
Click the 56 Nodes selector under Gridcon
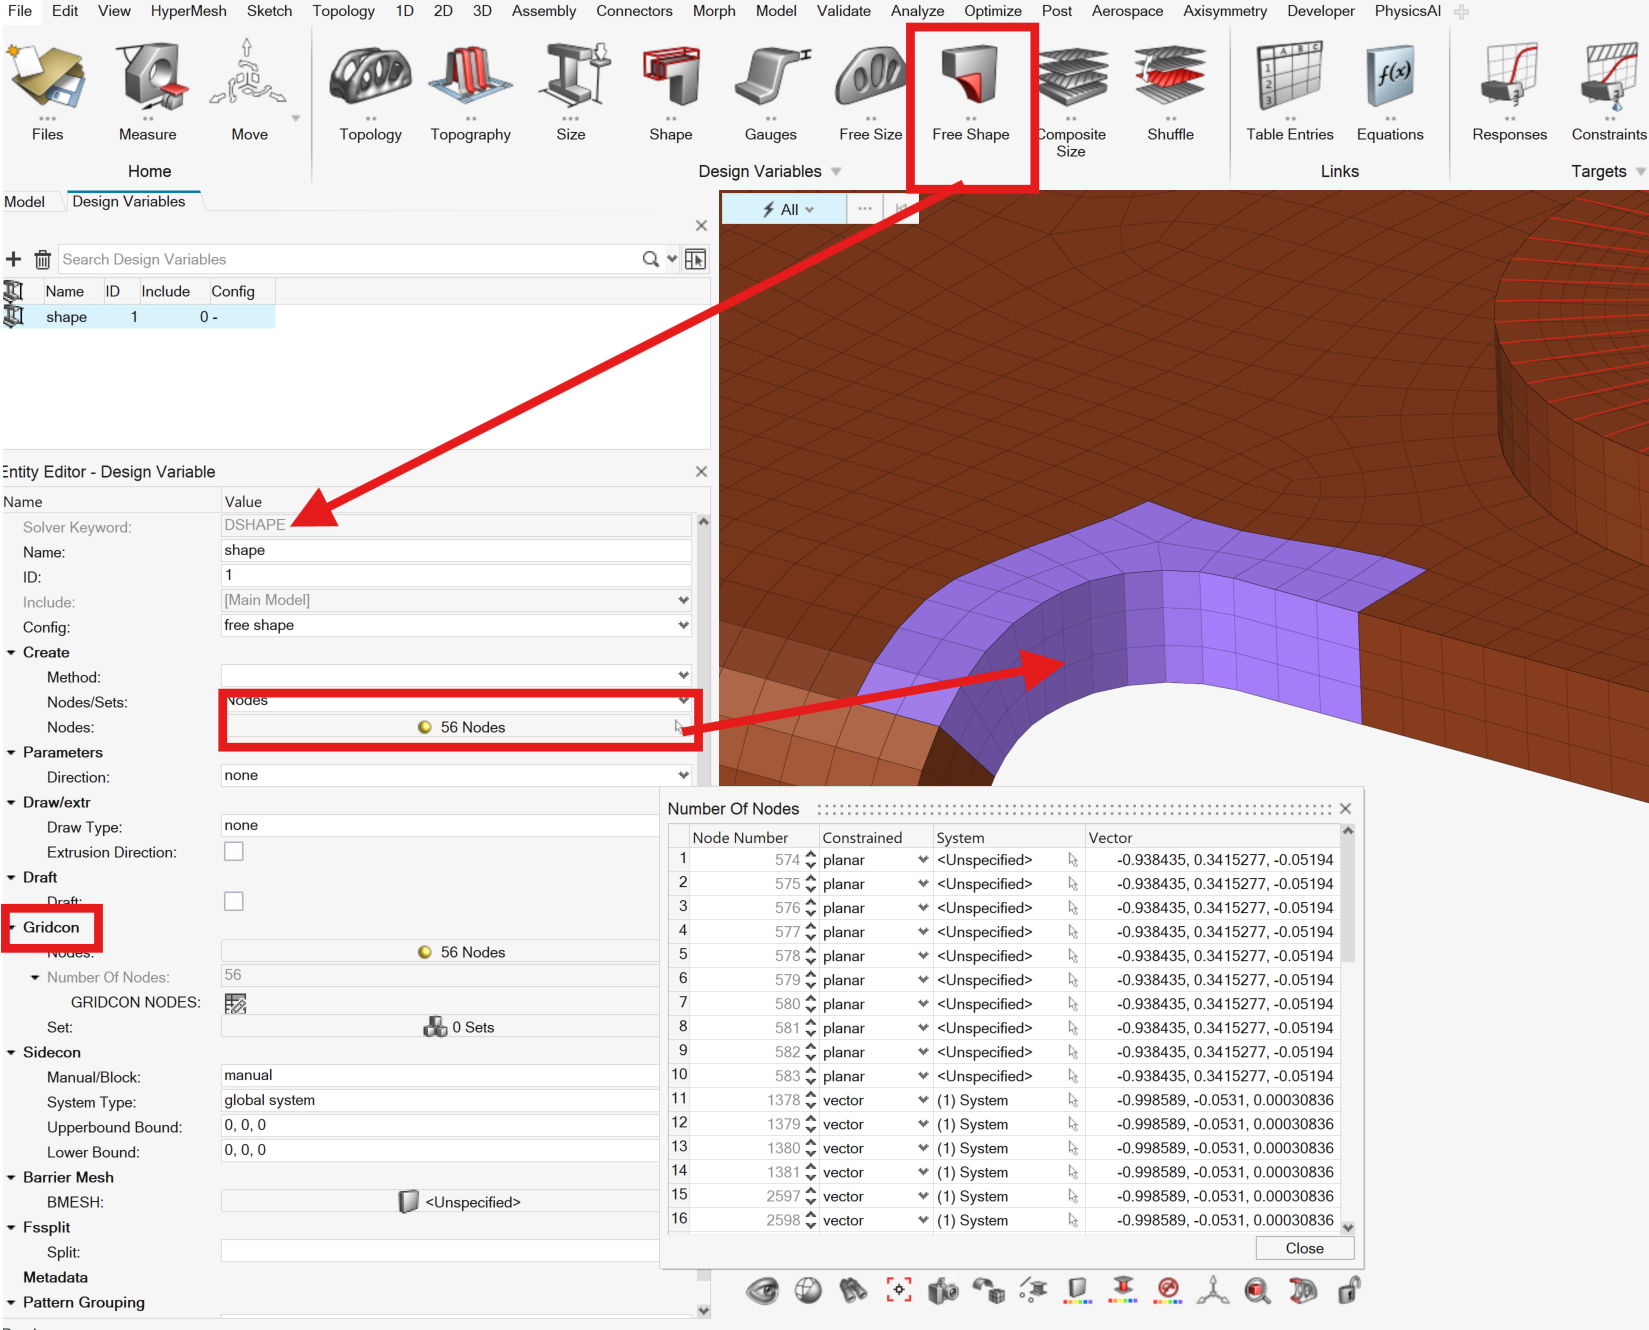tap(461, 952)
